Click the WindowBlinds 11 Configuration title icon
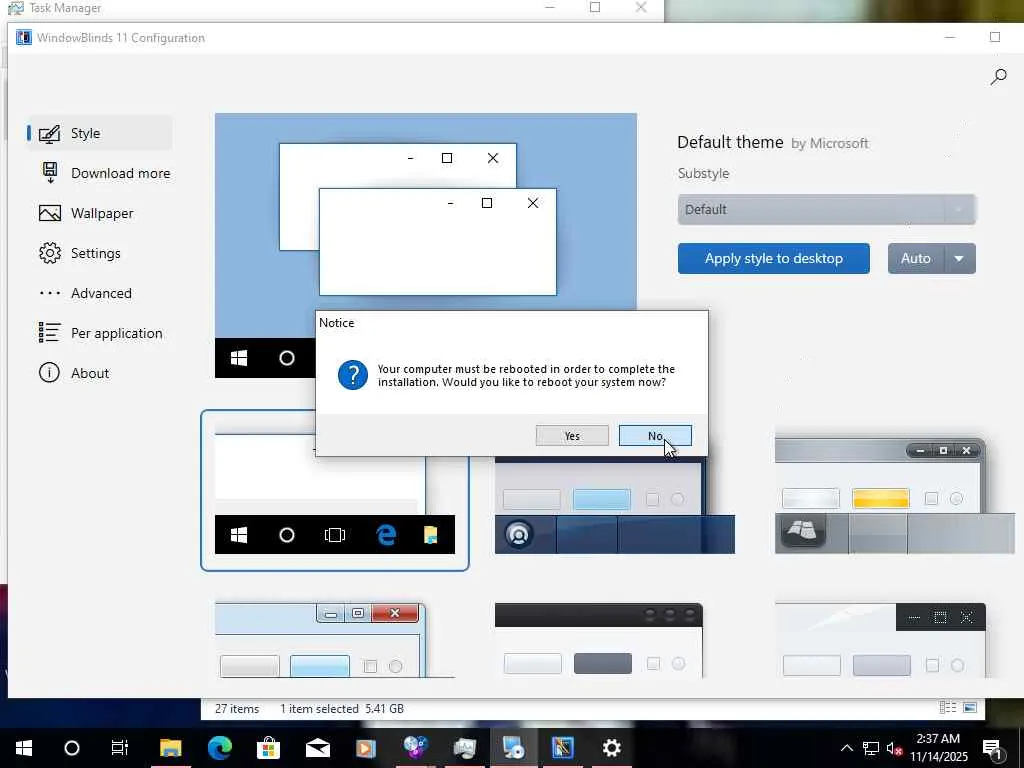This screenshot has width=1024, height=768. click(x=24, y=38)
